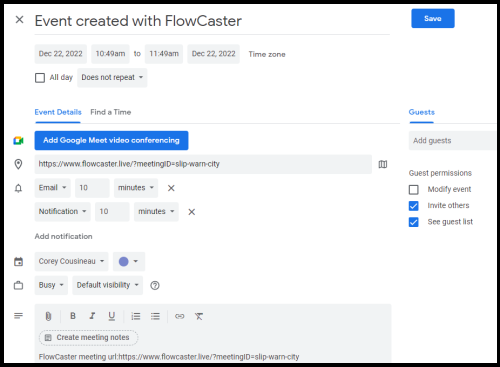This screenshot has height=367, width=500.
Task: Uncheck the Invite others permission
Action: [x=414, y=206]
